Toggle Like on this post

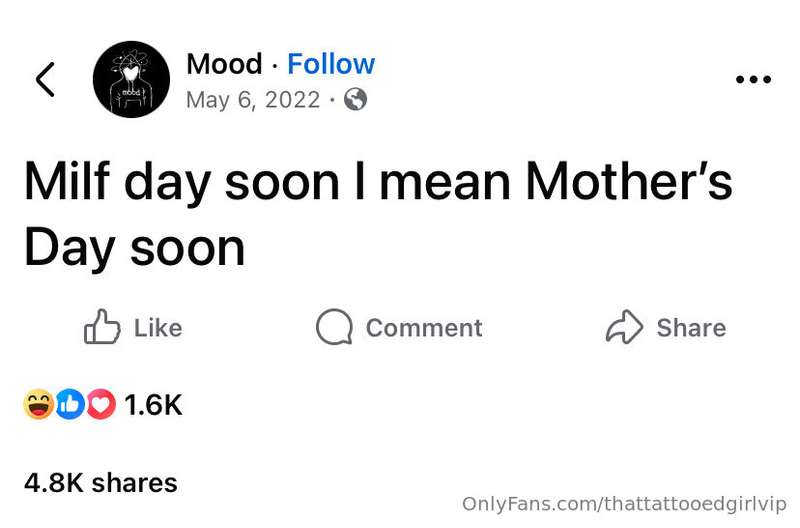pyautogui.click(x=133, y=327)
